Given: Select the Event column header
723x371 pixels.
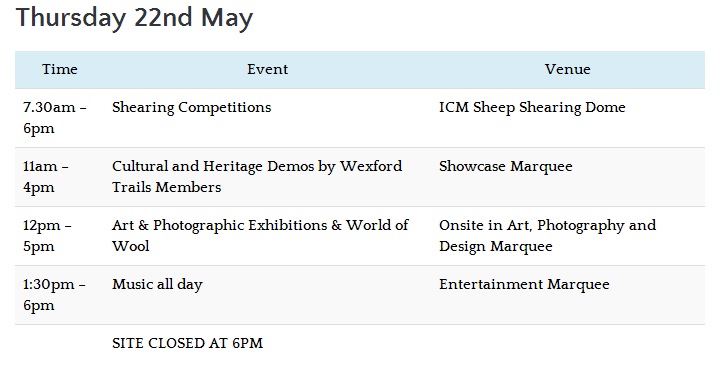Looking at the screenshot, I should click(x=267, y=70).
